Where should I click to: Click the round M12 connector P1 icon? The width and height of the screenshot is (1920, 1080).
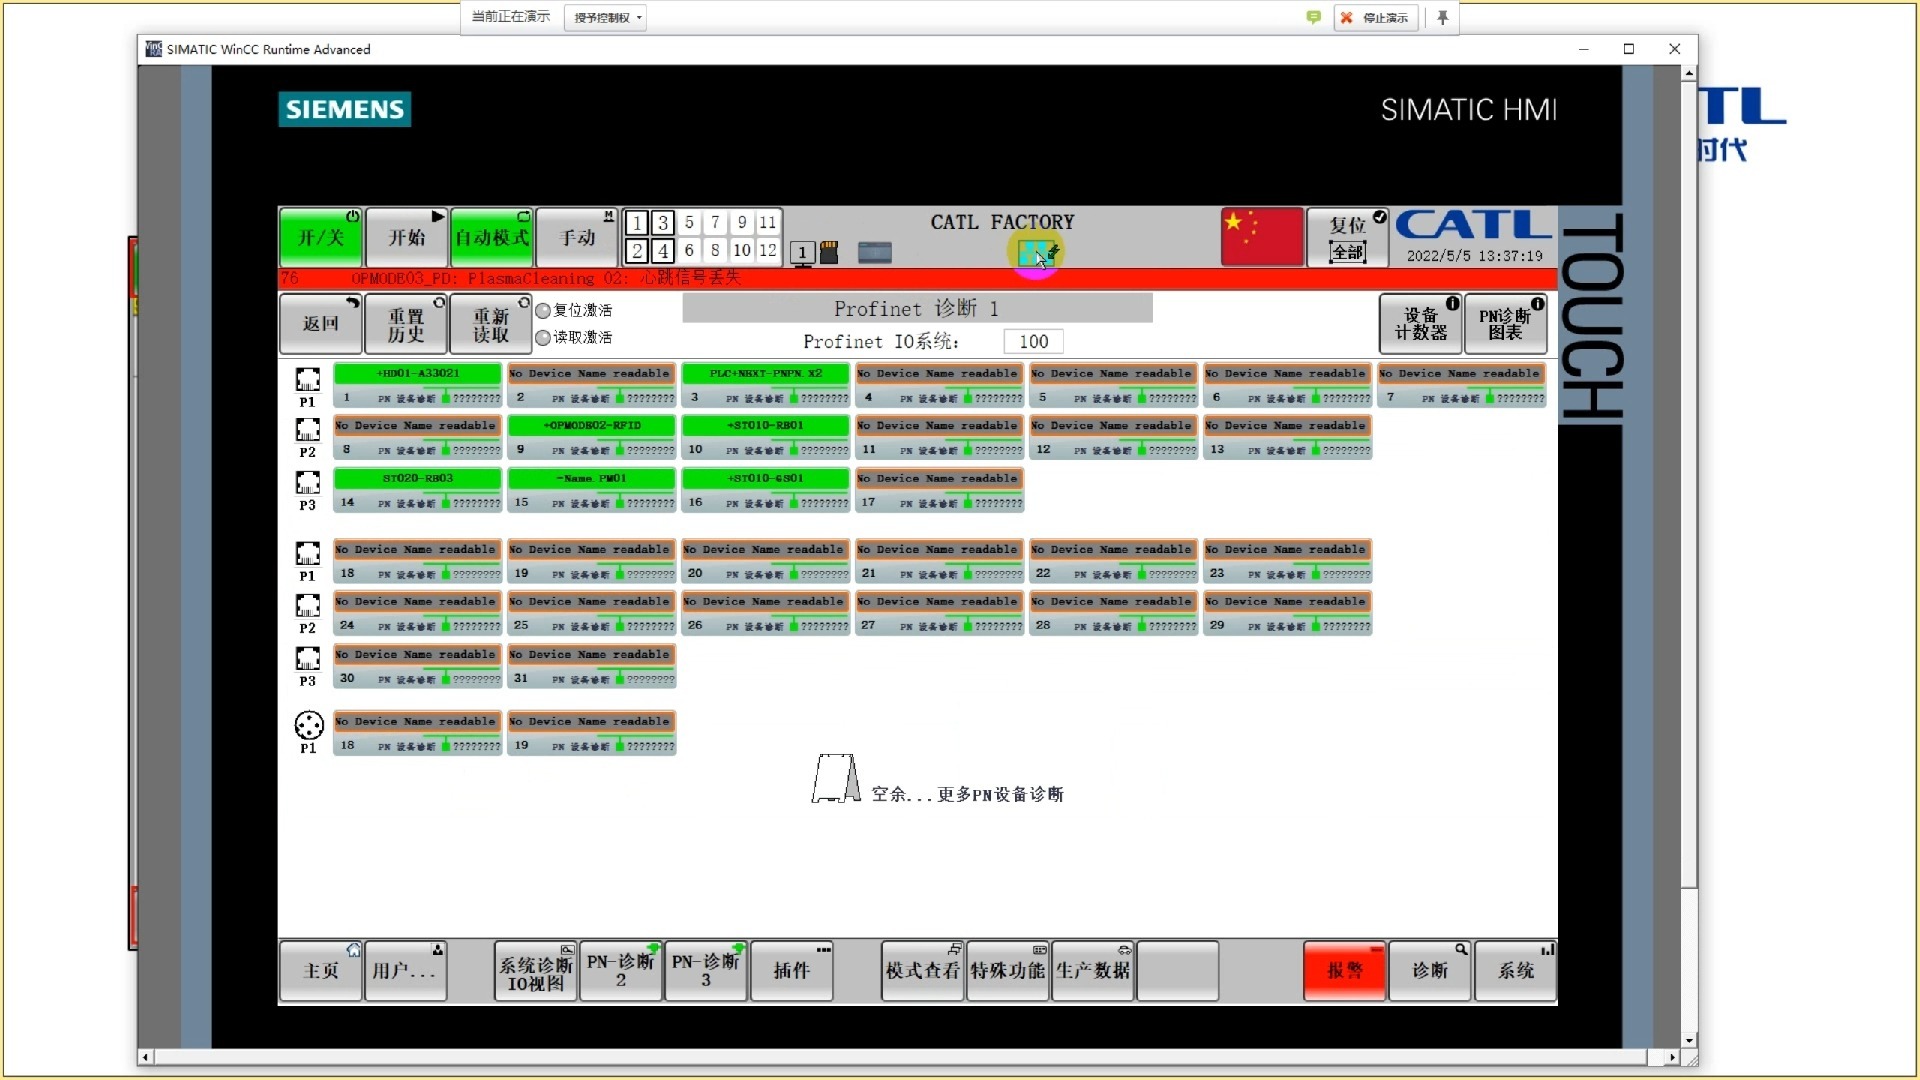click(x=309, y=726)
